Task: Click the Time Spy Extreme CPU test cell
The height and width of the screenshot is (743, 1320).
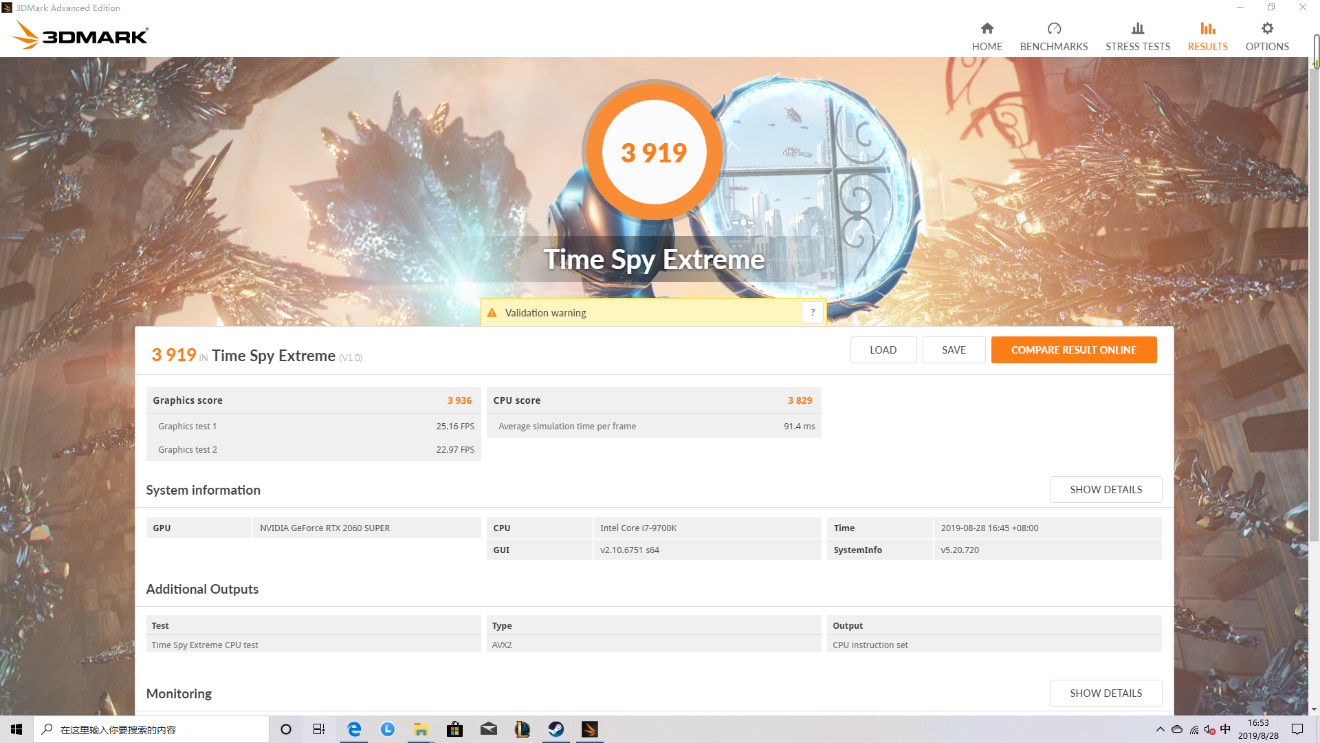Action: point(314,645)
